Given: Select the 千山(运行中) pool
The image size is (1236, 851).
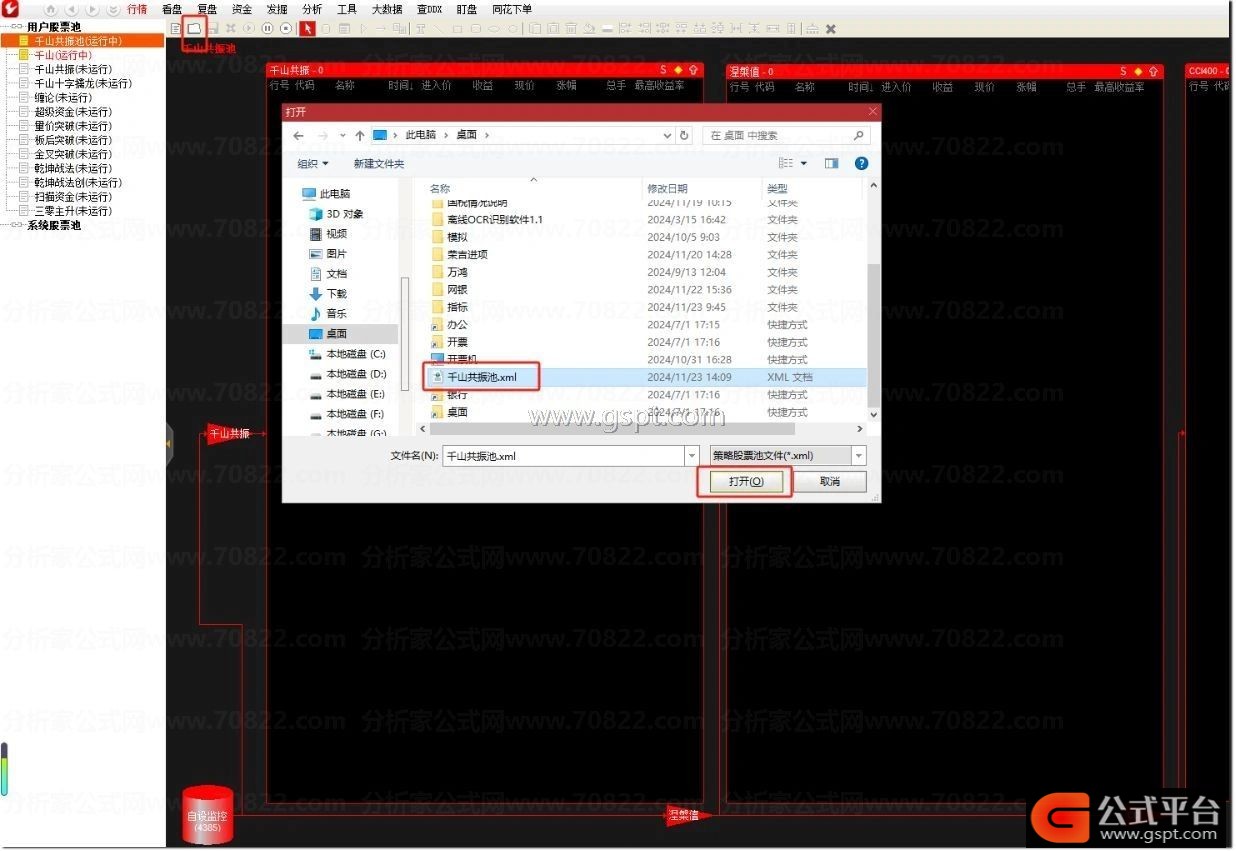Looking at the screenshot, I should pos(63,55).
